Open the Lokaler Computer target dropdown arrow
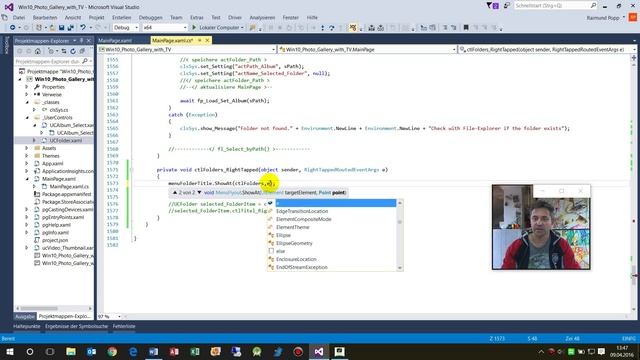640x360 pixels. tap(242, 28)
